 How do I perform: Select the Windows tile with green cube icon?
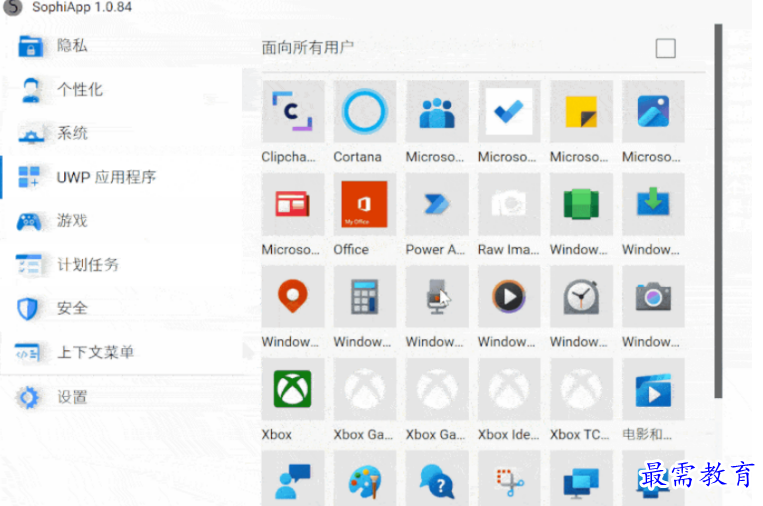click(x=581, y=204)
